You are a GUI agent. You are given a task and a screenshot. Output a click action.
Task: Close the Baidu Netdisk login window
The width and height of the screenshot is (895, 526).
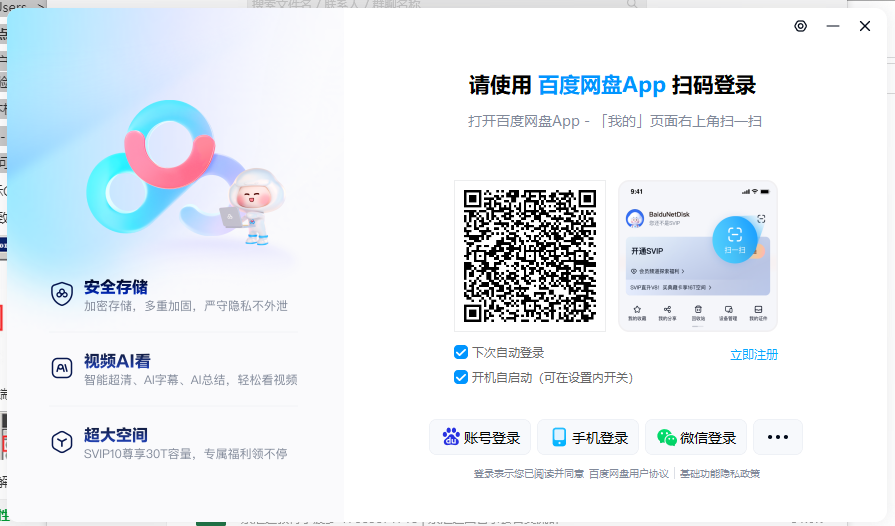pyautogui.click(x=865, y=26)
